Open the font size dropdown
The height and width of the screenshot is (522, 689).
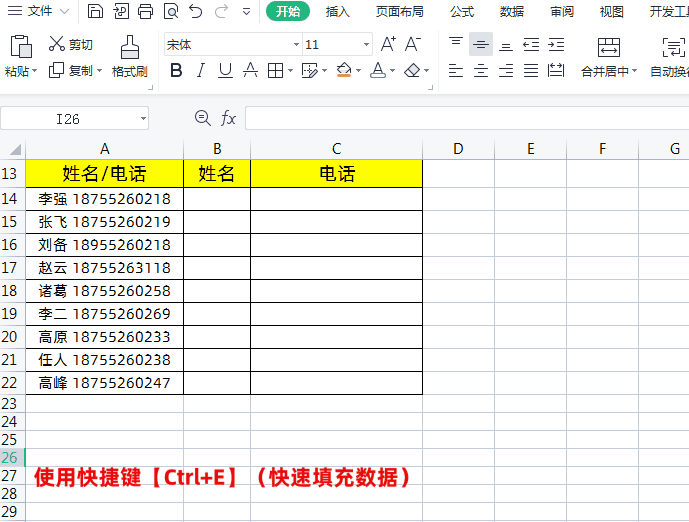coord(366,44)
